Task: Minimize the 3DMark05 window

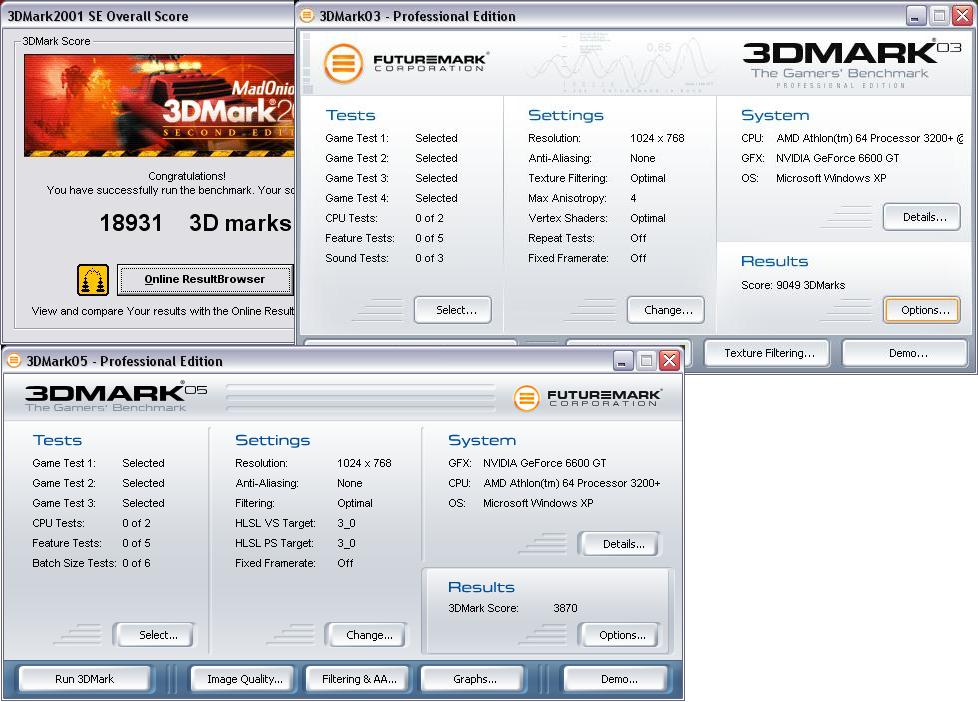Action: 622,360
